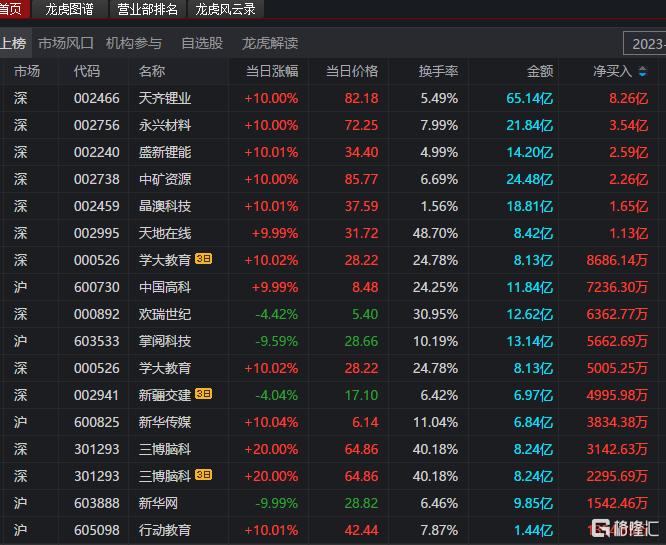
Task: Sort by 净买入 arrow icon
Action: point(643,71)
